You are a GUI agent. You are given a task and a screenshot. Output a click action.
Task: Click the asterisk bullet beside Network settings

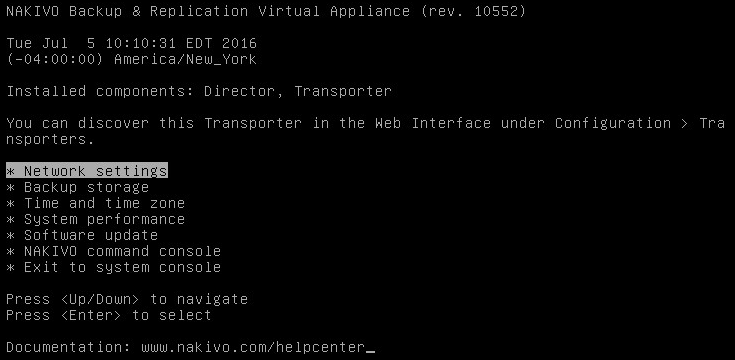point(10,172)
